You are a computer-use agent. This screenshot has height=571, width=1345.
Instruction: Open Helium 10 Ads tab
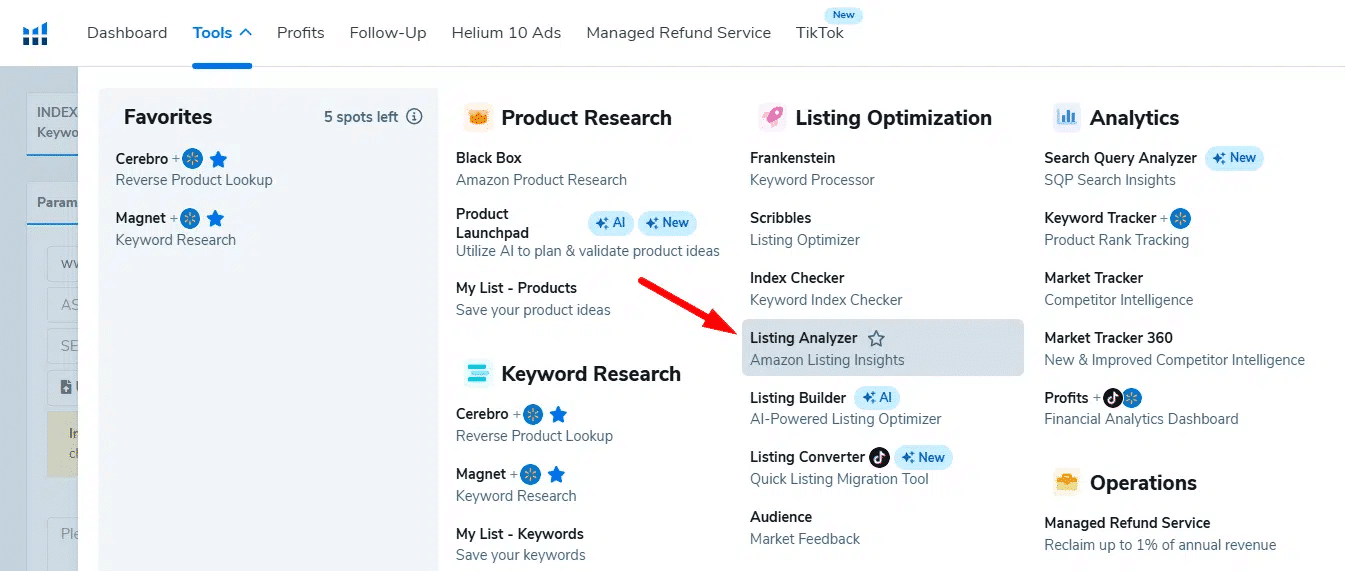point(506,33)
